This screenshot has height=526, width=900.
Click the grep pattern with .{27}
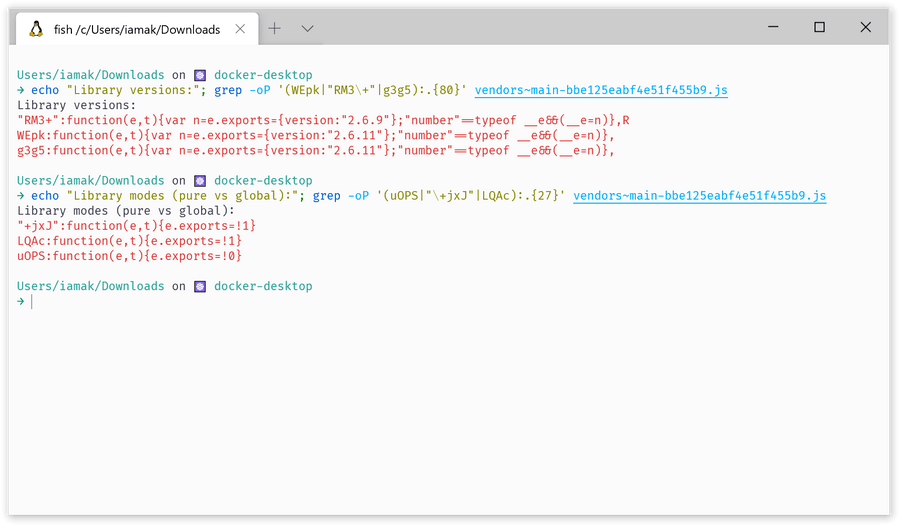click(471, 196)
